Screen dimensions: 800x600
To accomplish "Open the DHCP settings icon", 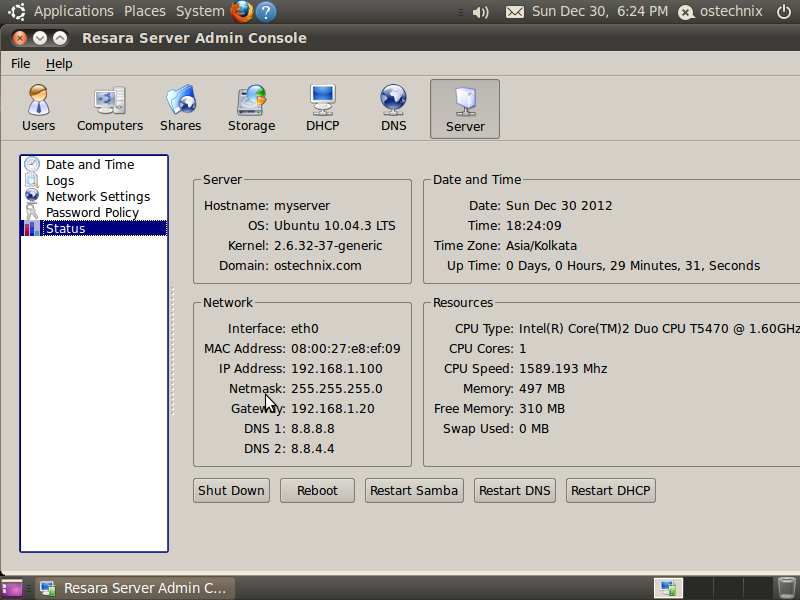I will tap(322, 109).
